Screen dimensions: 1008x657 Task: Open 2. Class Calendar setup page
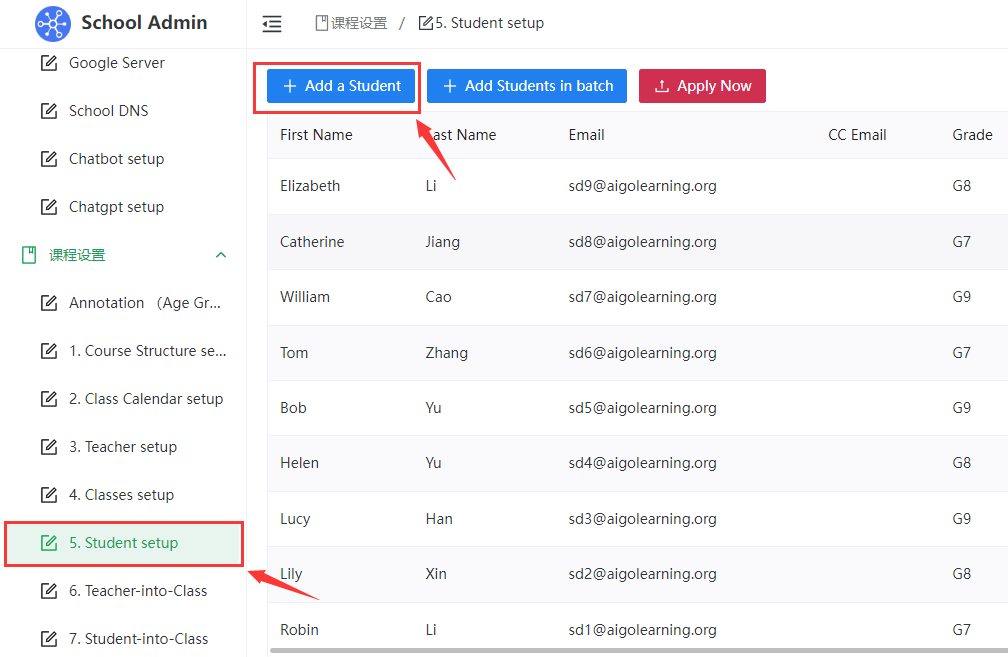(x=145, y=399)
